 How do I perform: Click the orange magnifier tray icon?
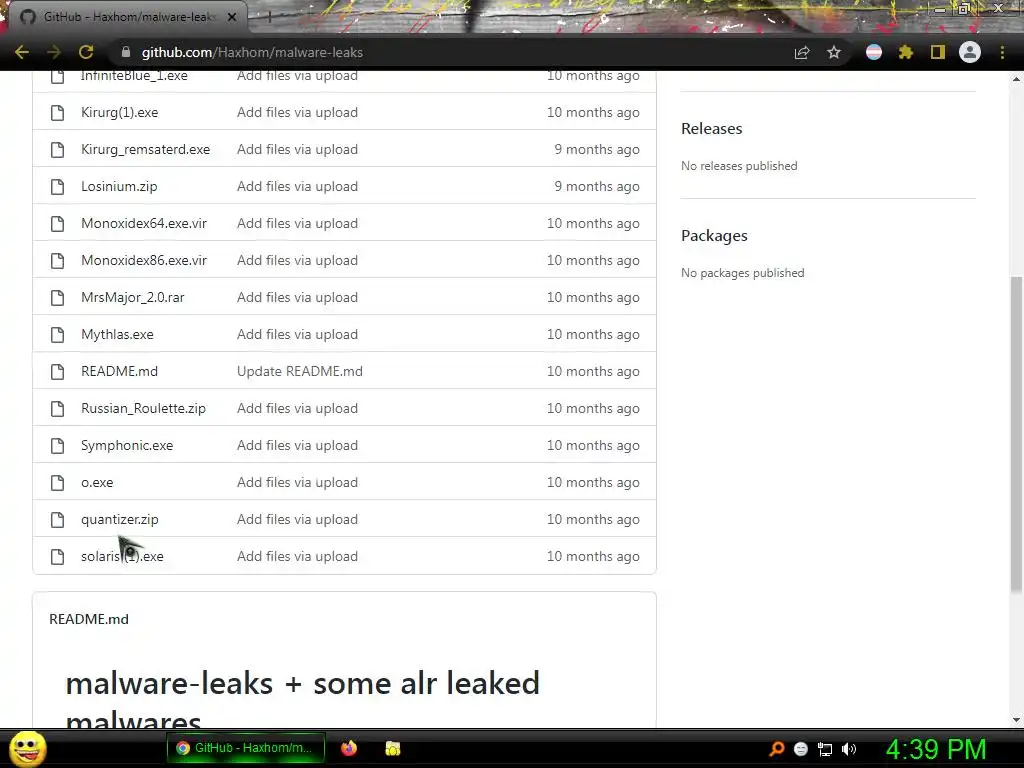pos(776,749)
